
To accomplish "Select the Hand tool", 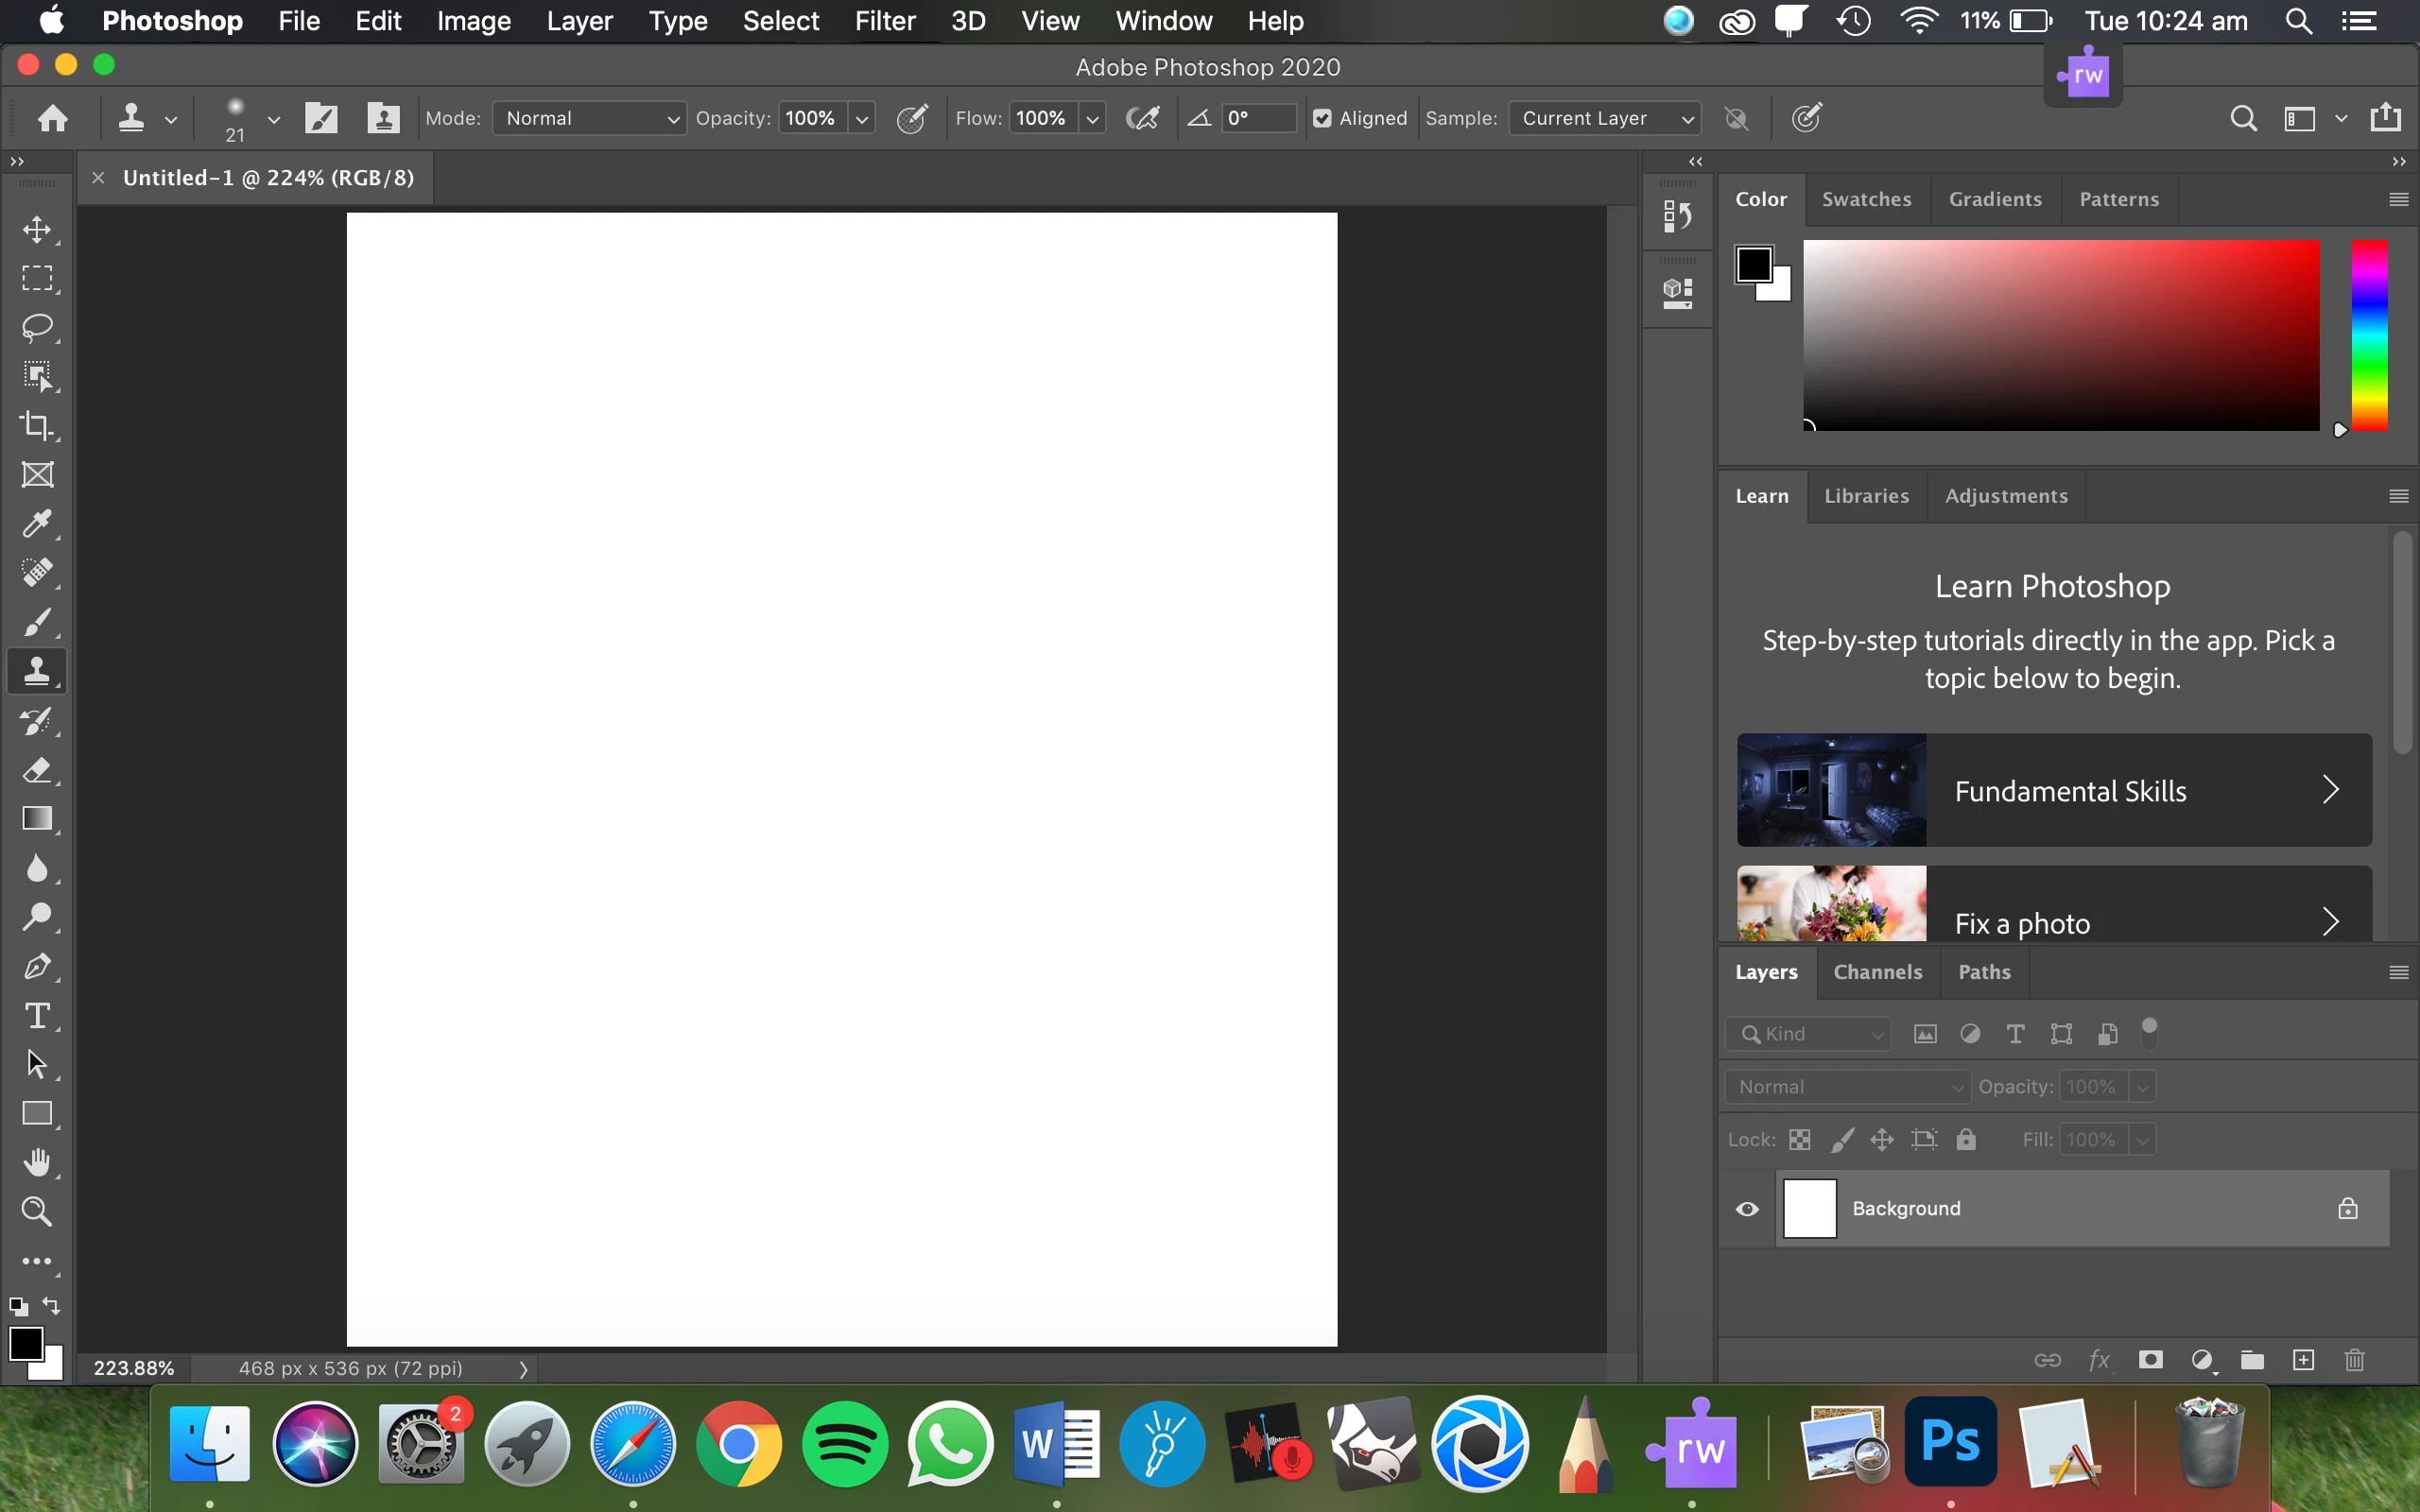I will click(37, 1163).
